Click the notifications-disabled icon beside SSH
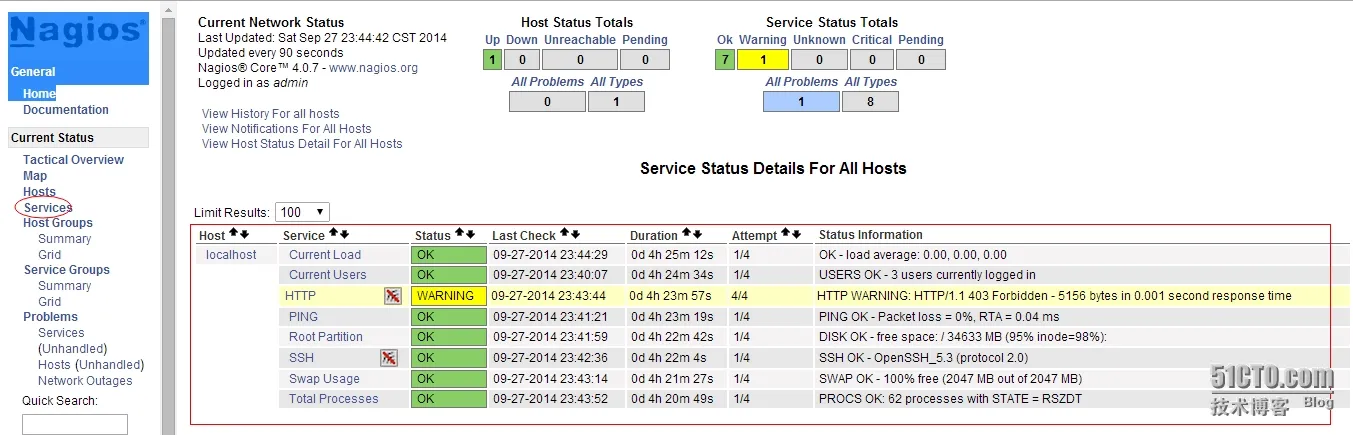The width and height of the screenshot is (1353, 435). coord(388,358)
